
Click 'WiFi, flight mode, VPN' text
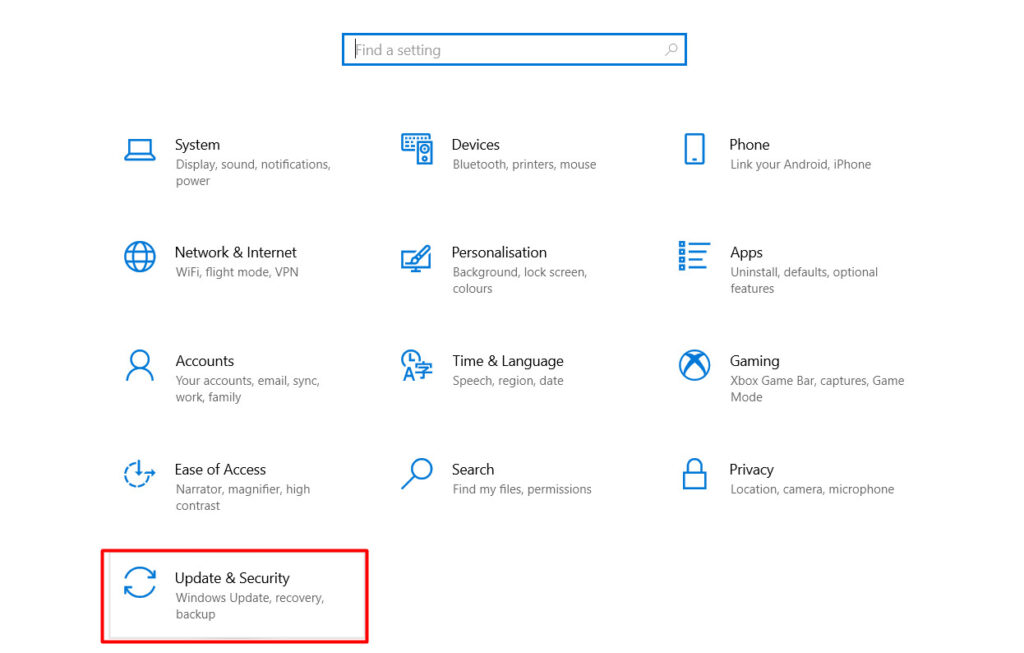tap(237, 272)
